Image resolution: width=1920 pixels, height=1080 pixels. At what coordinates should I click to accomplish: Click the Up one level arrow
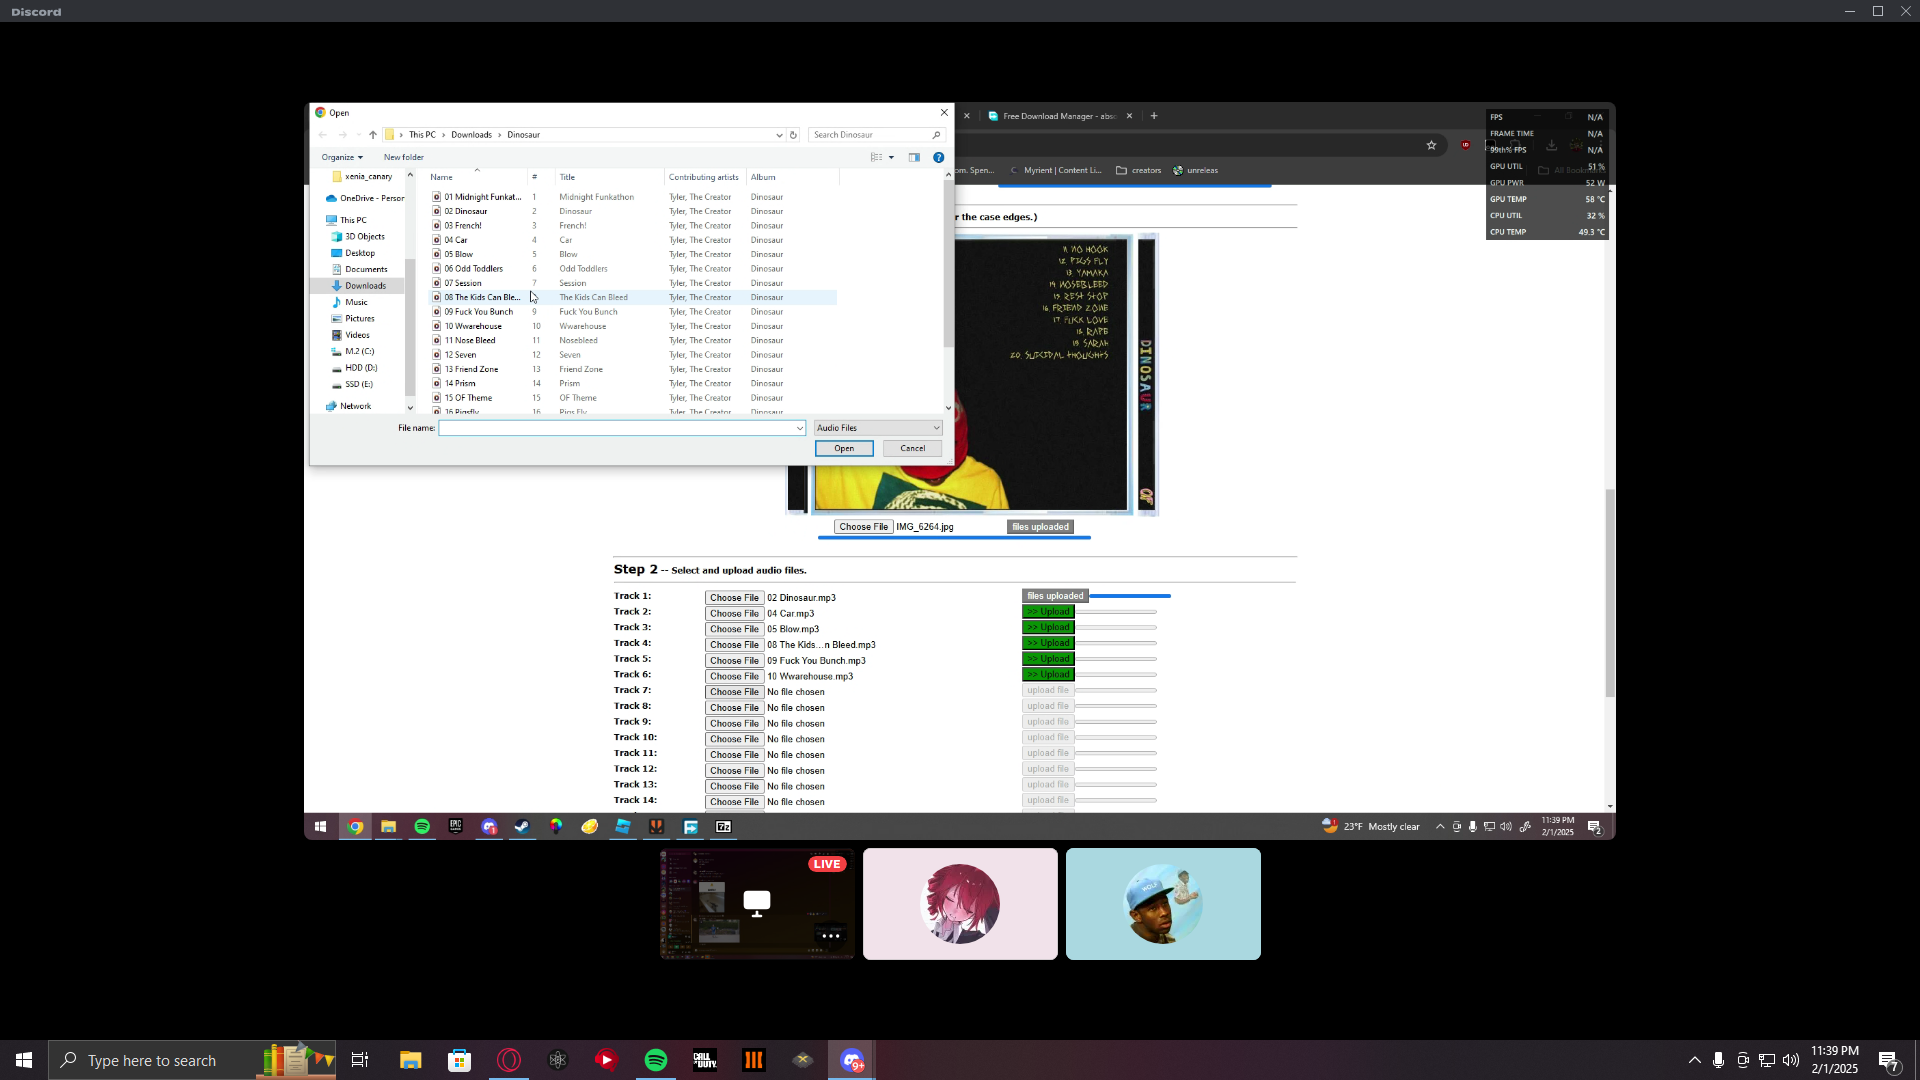point(373,135)
